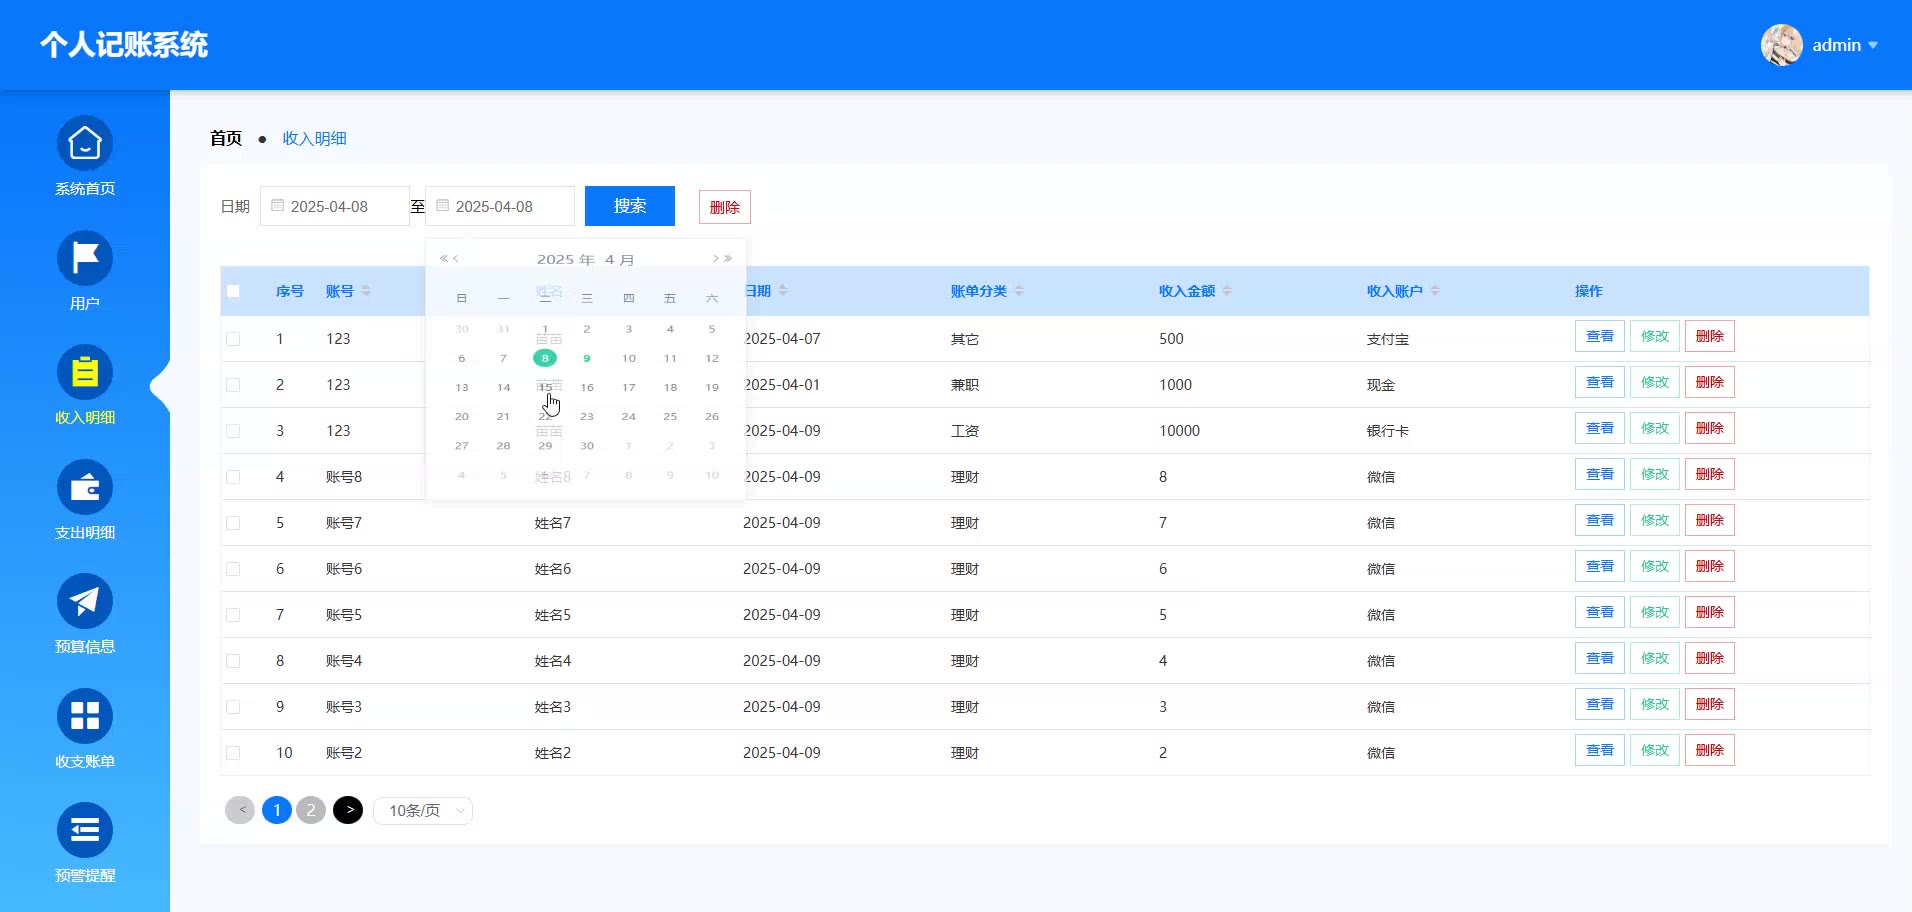This screenshot has width=1912, height=912.
Task: Click the 收支账单 grid icon
Action: coord(85,716)
